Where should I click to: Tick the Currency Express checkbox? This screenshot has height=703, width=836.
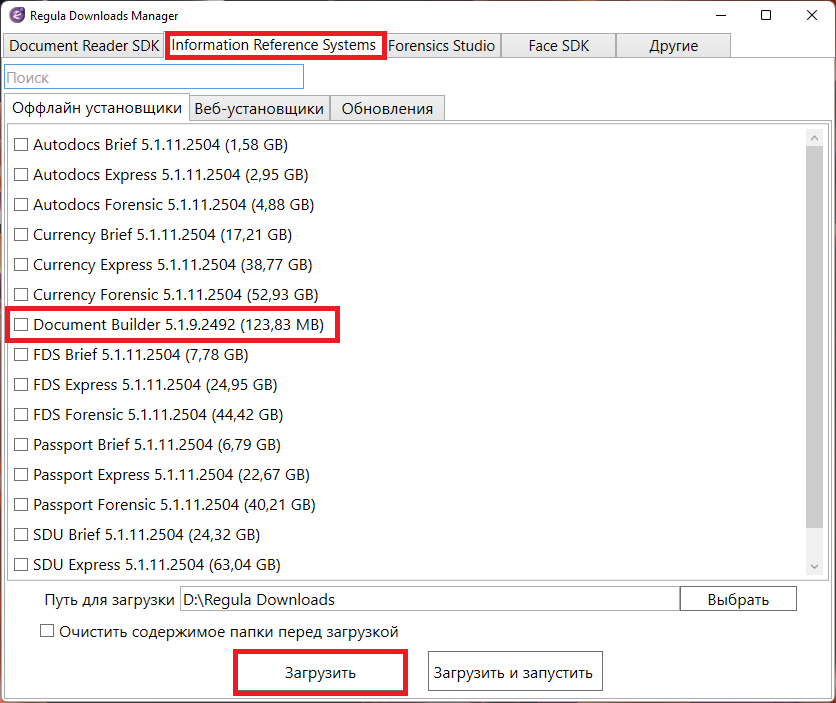pyautogui.click(x=21, y=264)
